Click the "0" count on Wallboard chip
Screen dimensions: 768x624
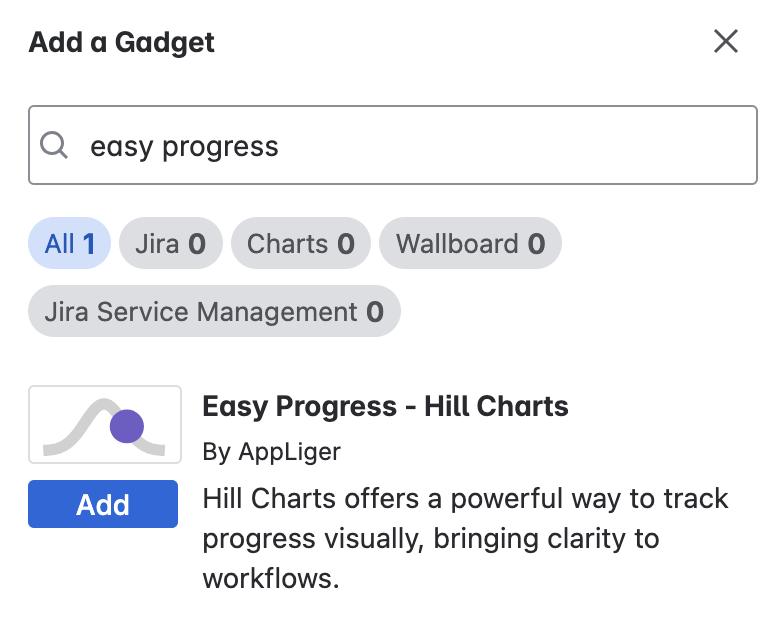point(536,244)
